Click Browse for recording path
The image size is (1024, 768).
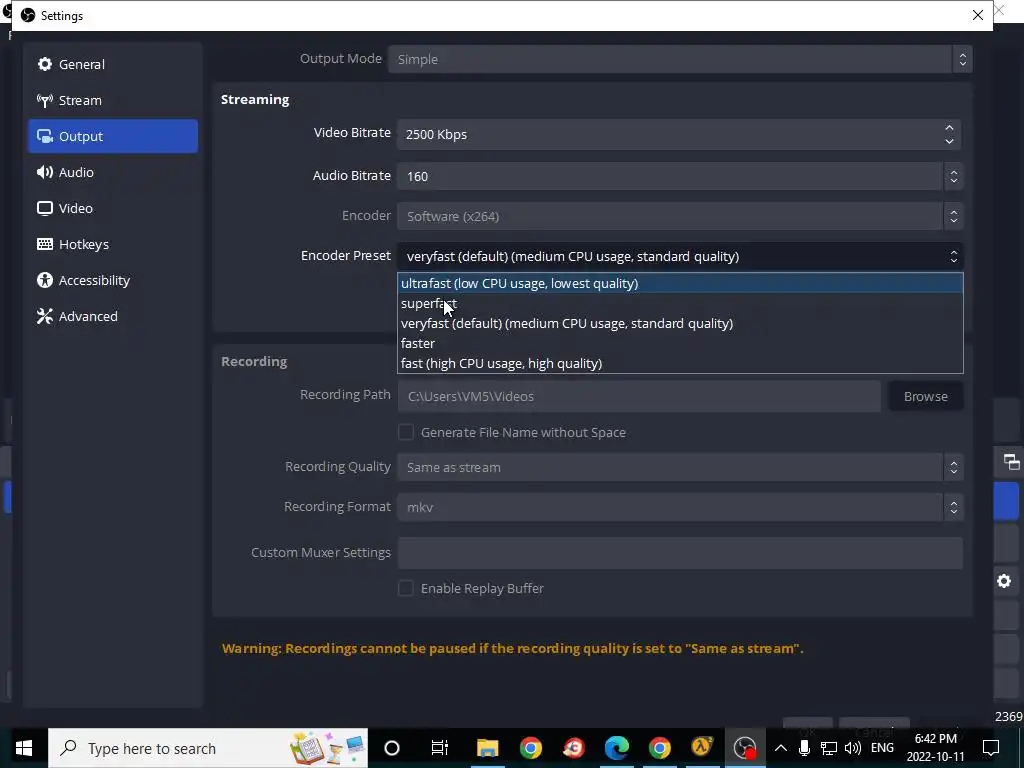click(925, 396)
